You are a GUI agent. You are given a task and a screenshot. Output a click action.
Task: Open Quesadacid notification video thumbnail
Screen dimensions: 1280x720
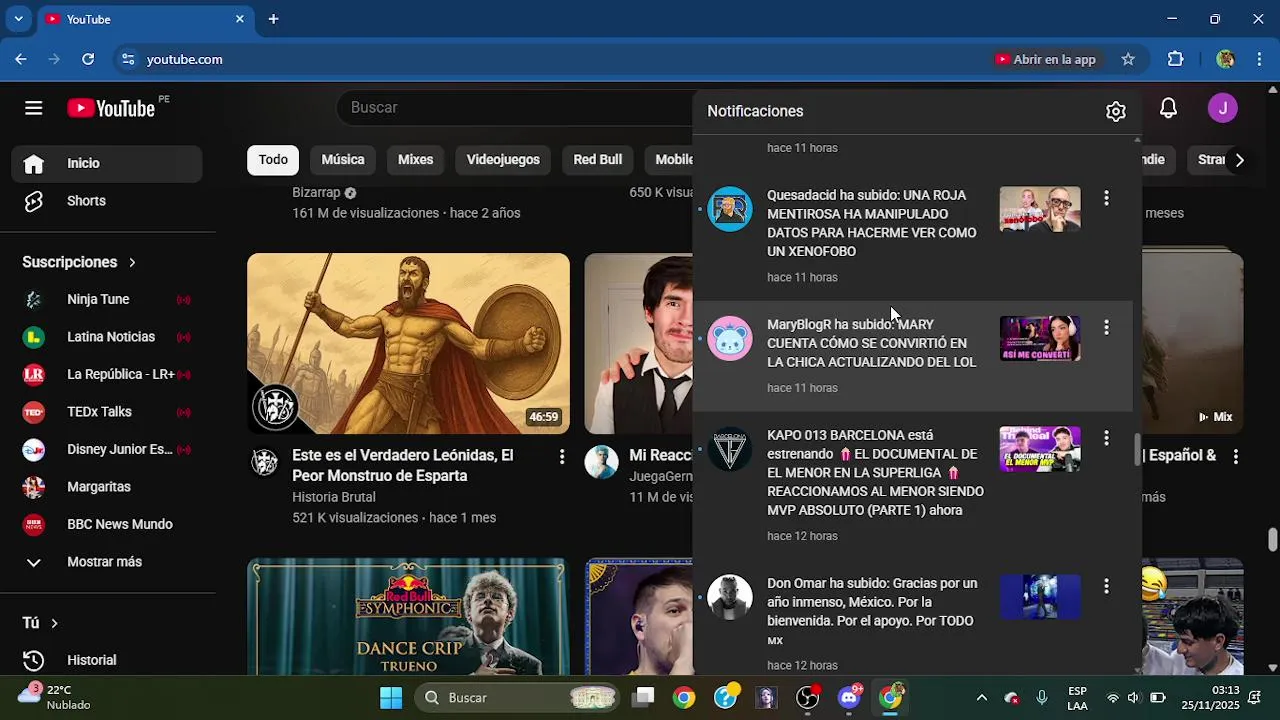coord(1040,209)
